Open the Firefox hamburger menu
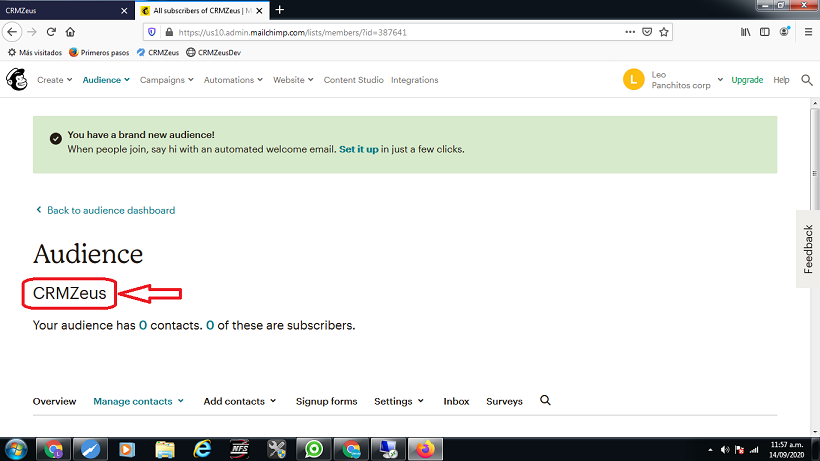This screenshot has width=820, height=461. click(x=807, y=32)
